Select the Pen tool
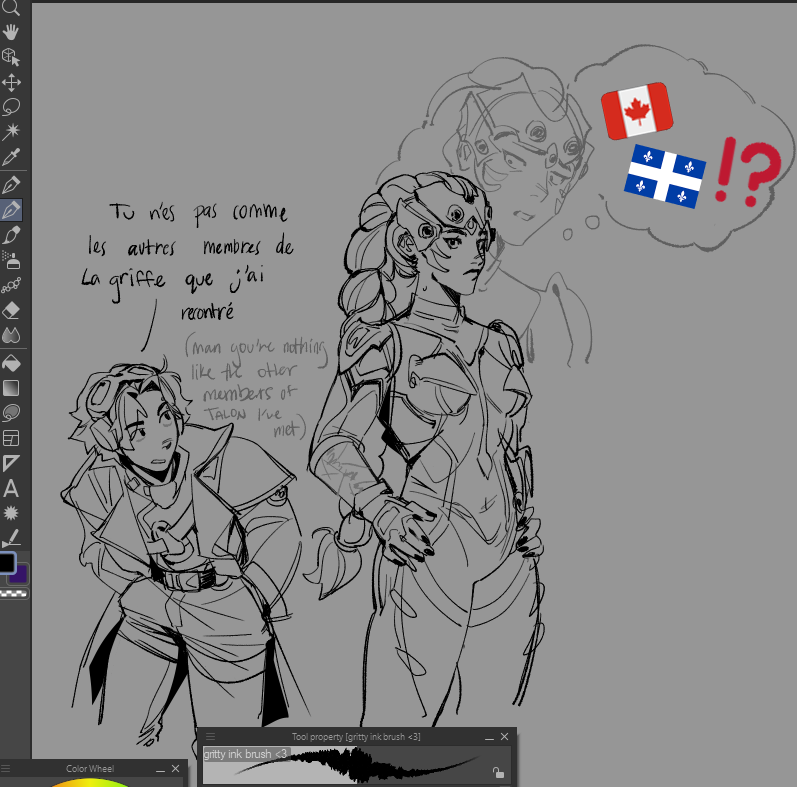Viewport: 797px width, 787px height. (11, 185)
